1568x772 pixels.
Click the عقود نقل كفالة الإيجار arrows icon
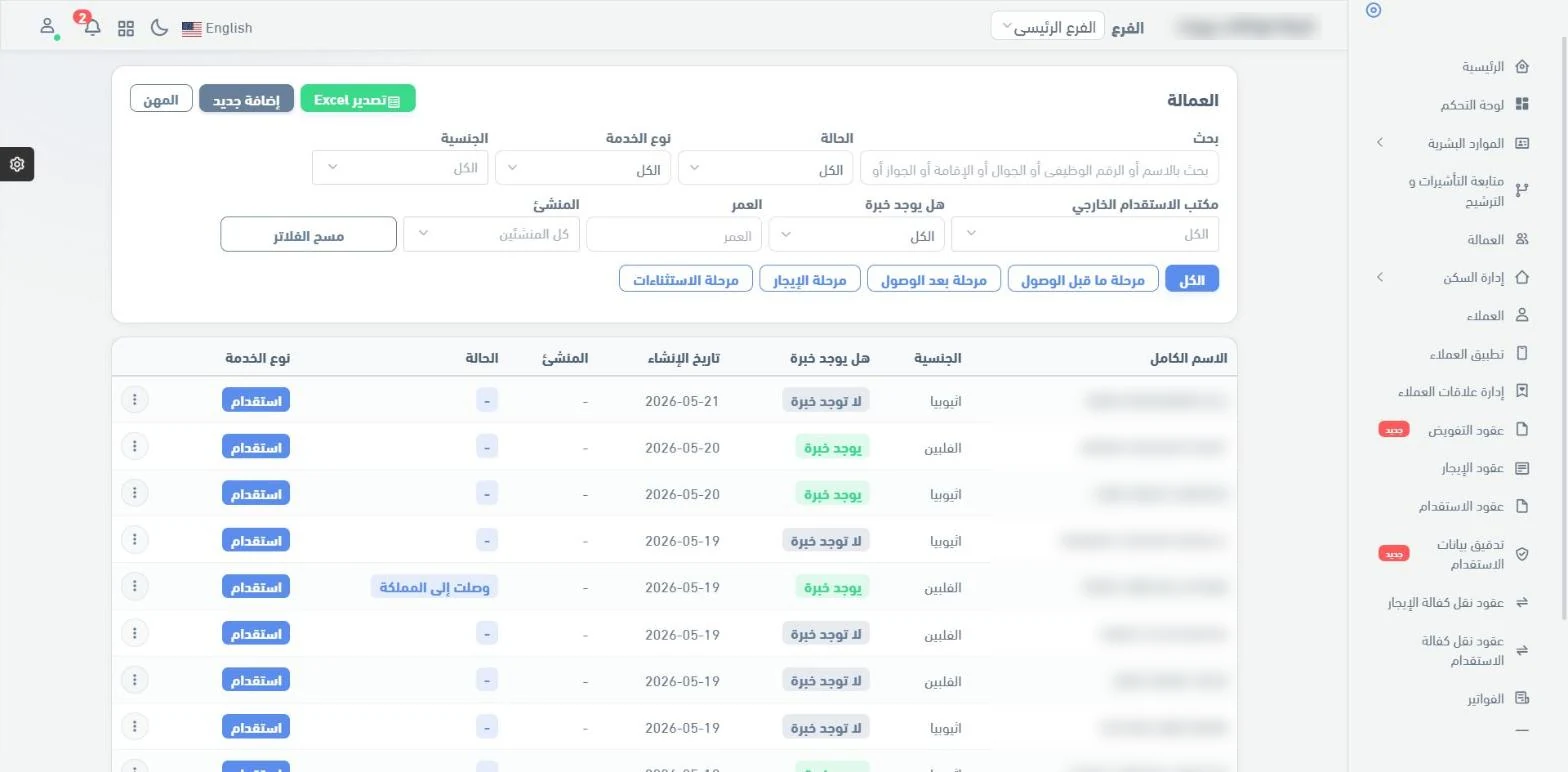[x=1522, y=602]
